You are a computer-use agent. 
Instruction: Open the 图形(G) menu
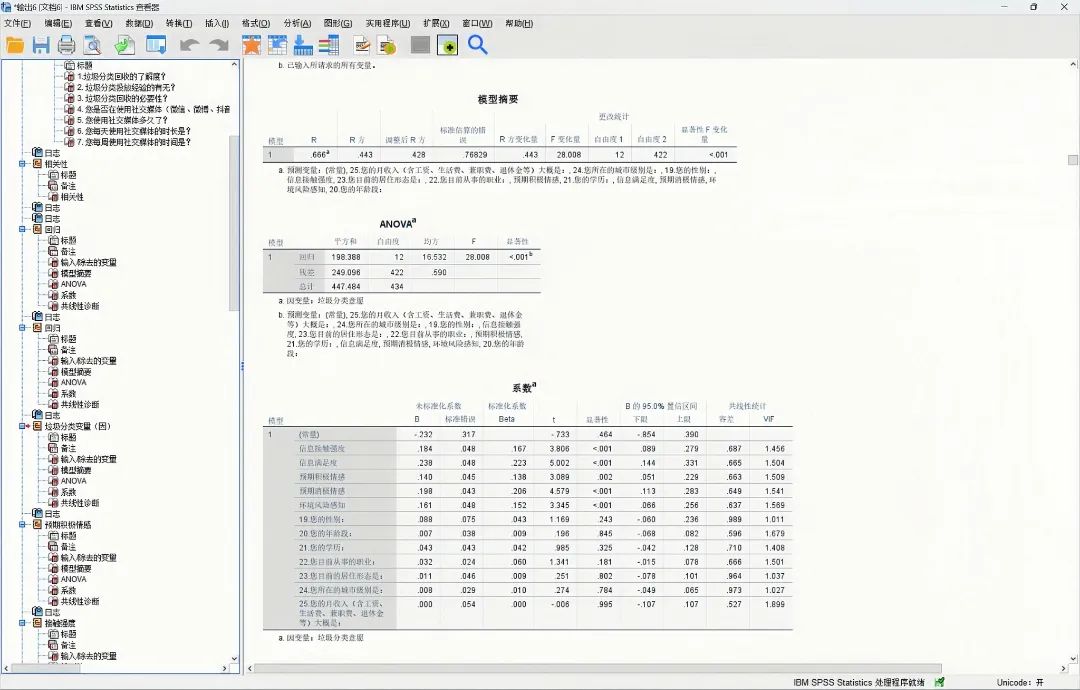[338, 23]
